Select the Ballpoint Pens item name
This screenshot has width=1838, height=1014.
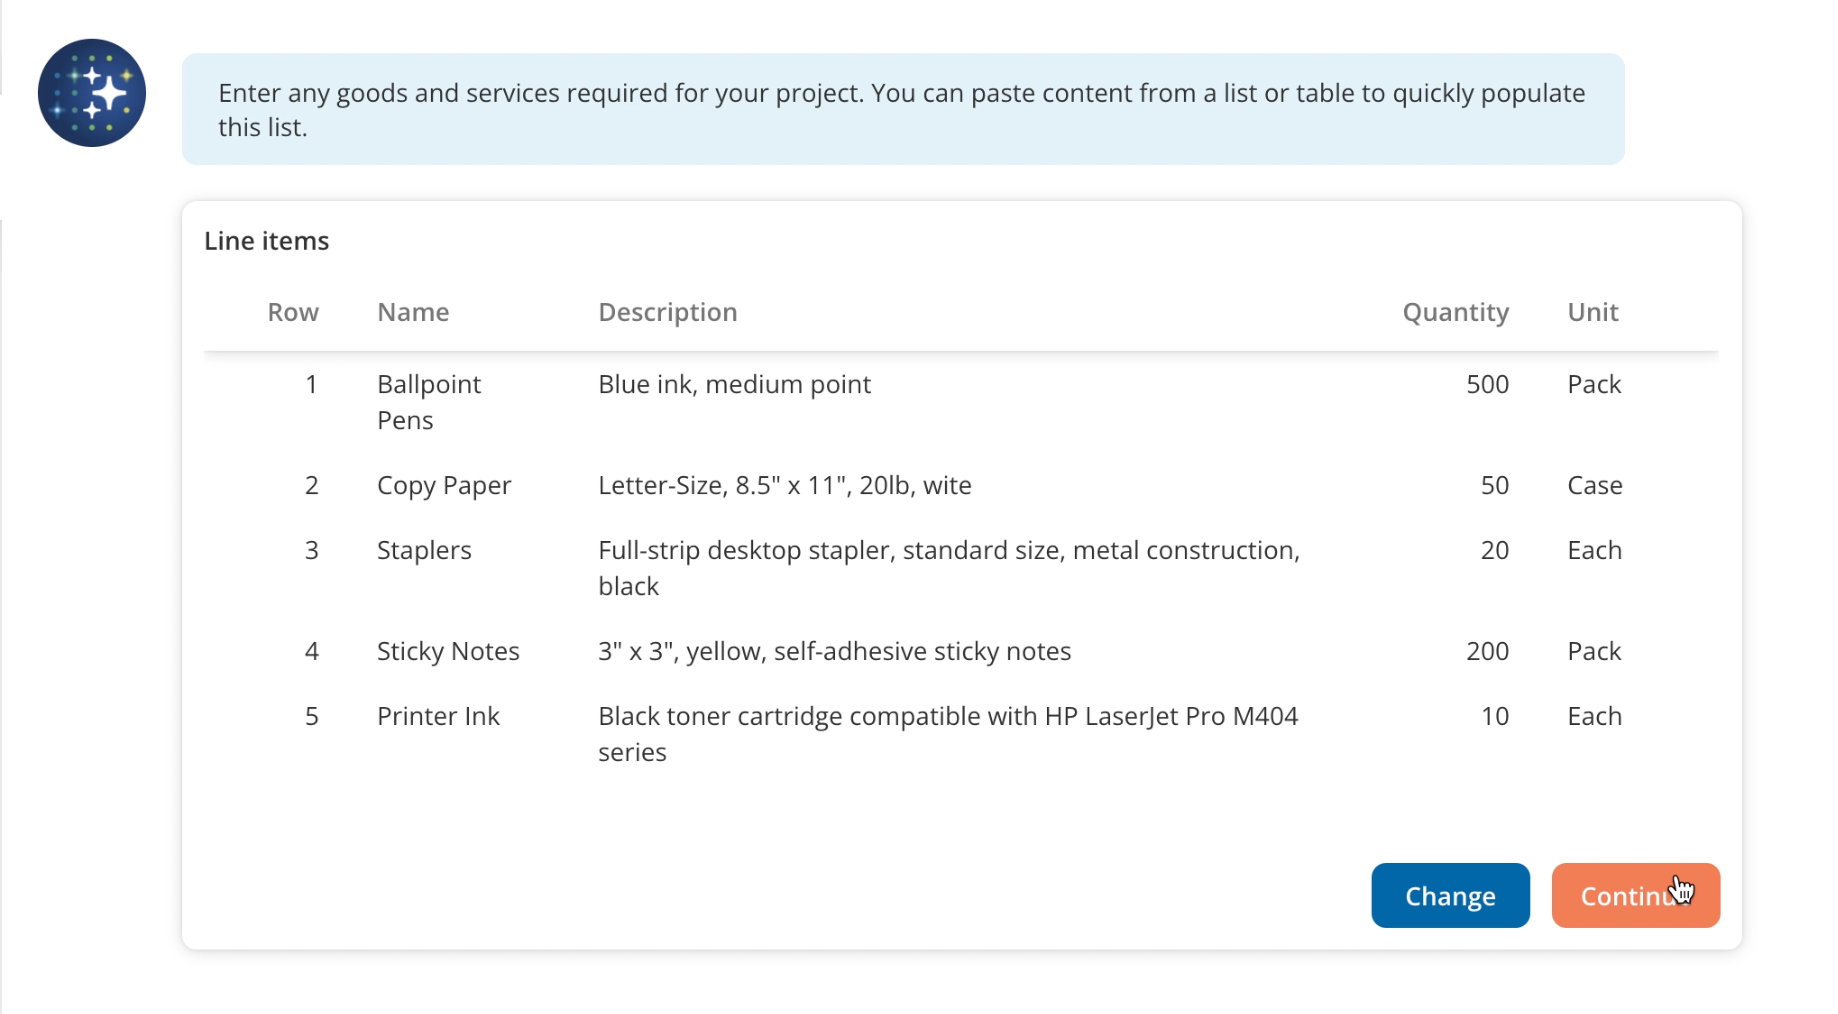pos(428,402)
